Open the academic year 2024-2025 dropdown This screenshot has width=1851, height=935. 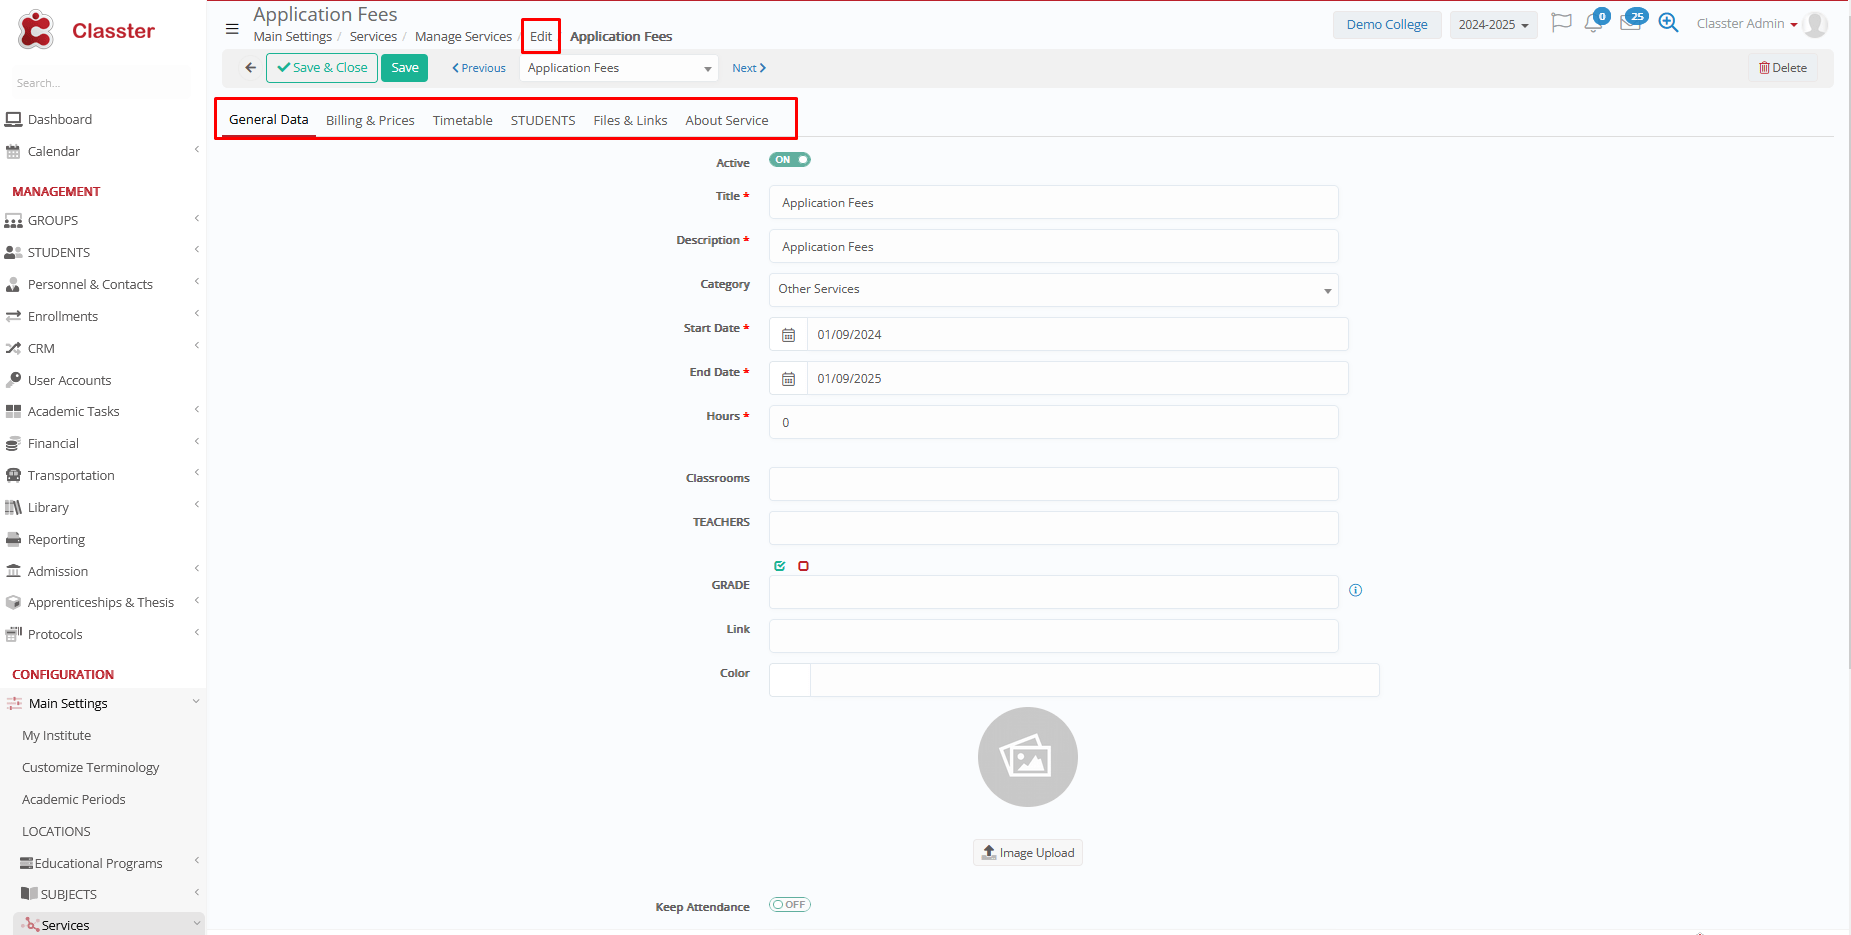point(1493,25)
